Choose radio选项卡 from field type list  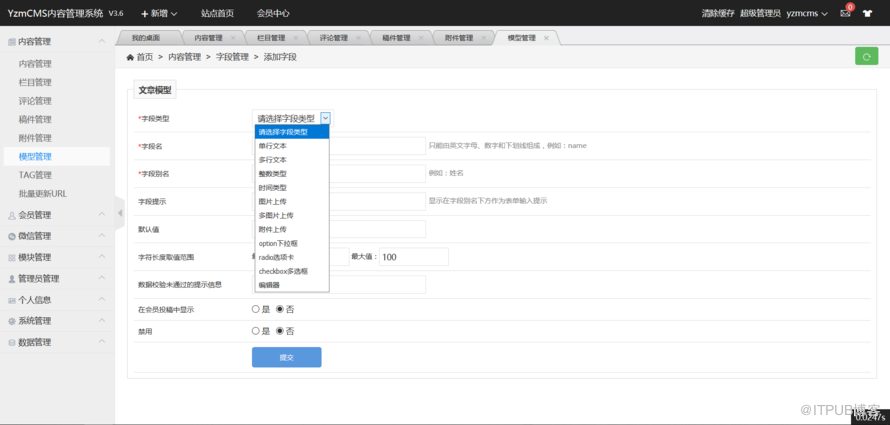point(292,257)
